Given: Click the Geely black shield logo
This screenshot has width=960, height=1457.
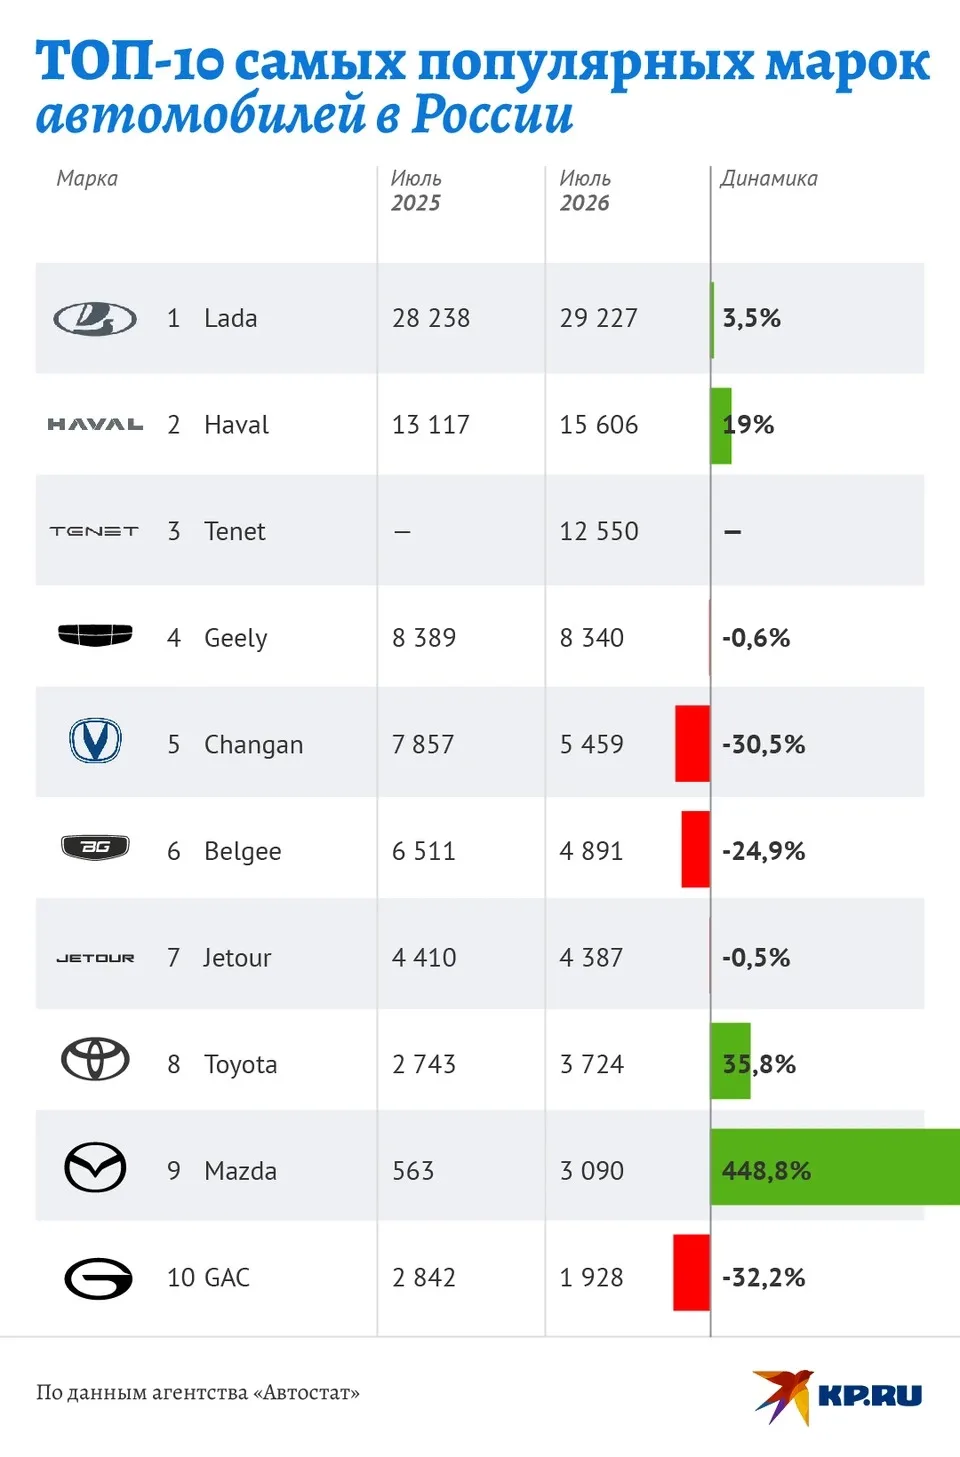Looking at the screenshot, I should pyautogui.click(x=95, y=636).
